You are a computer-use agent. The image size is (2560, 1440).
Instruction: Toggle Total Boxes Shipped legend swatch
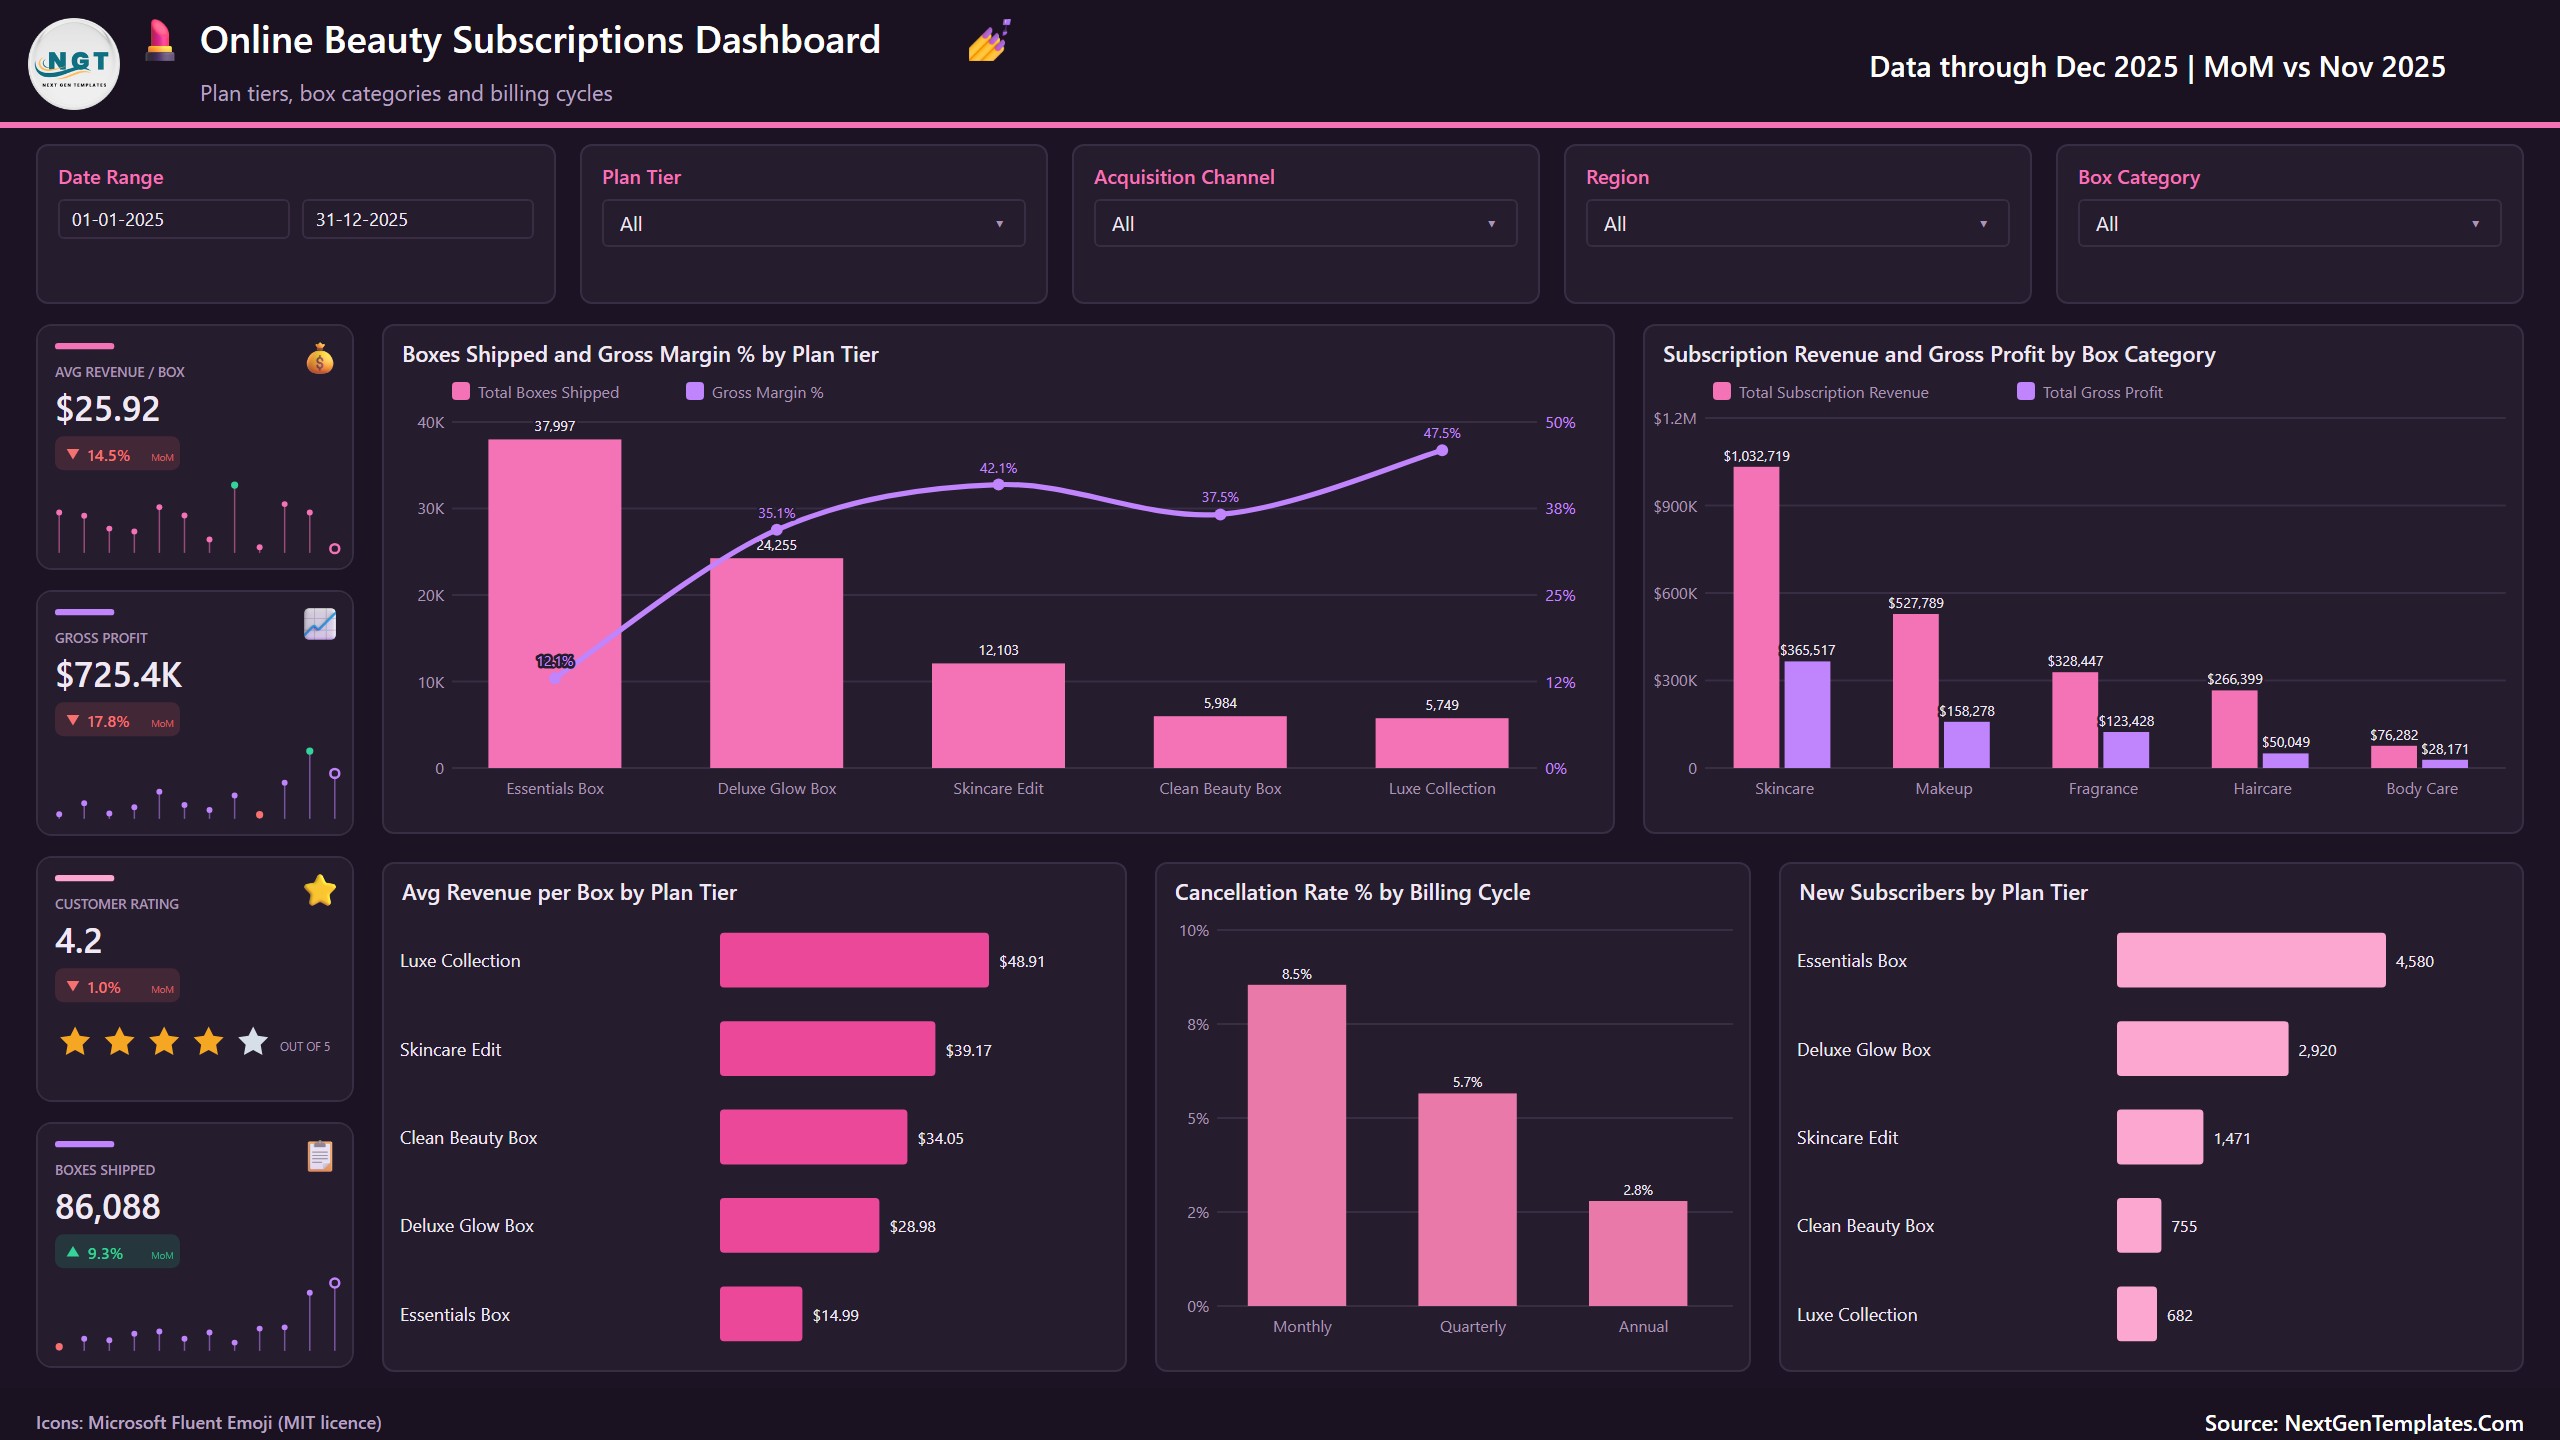461,392
